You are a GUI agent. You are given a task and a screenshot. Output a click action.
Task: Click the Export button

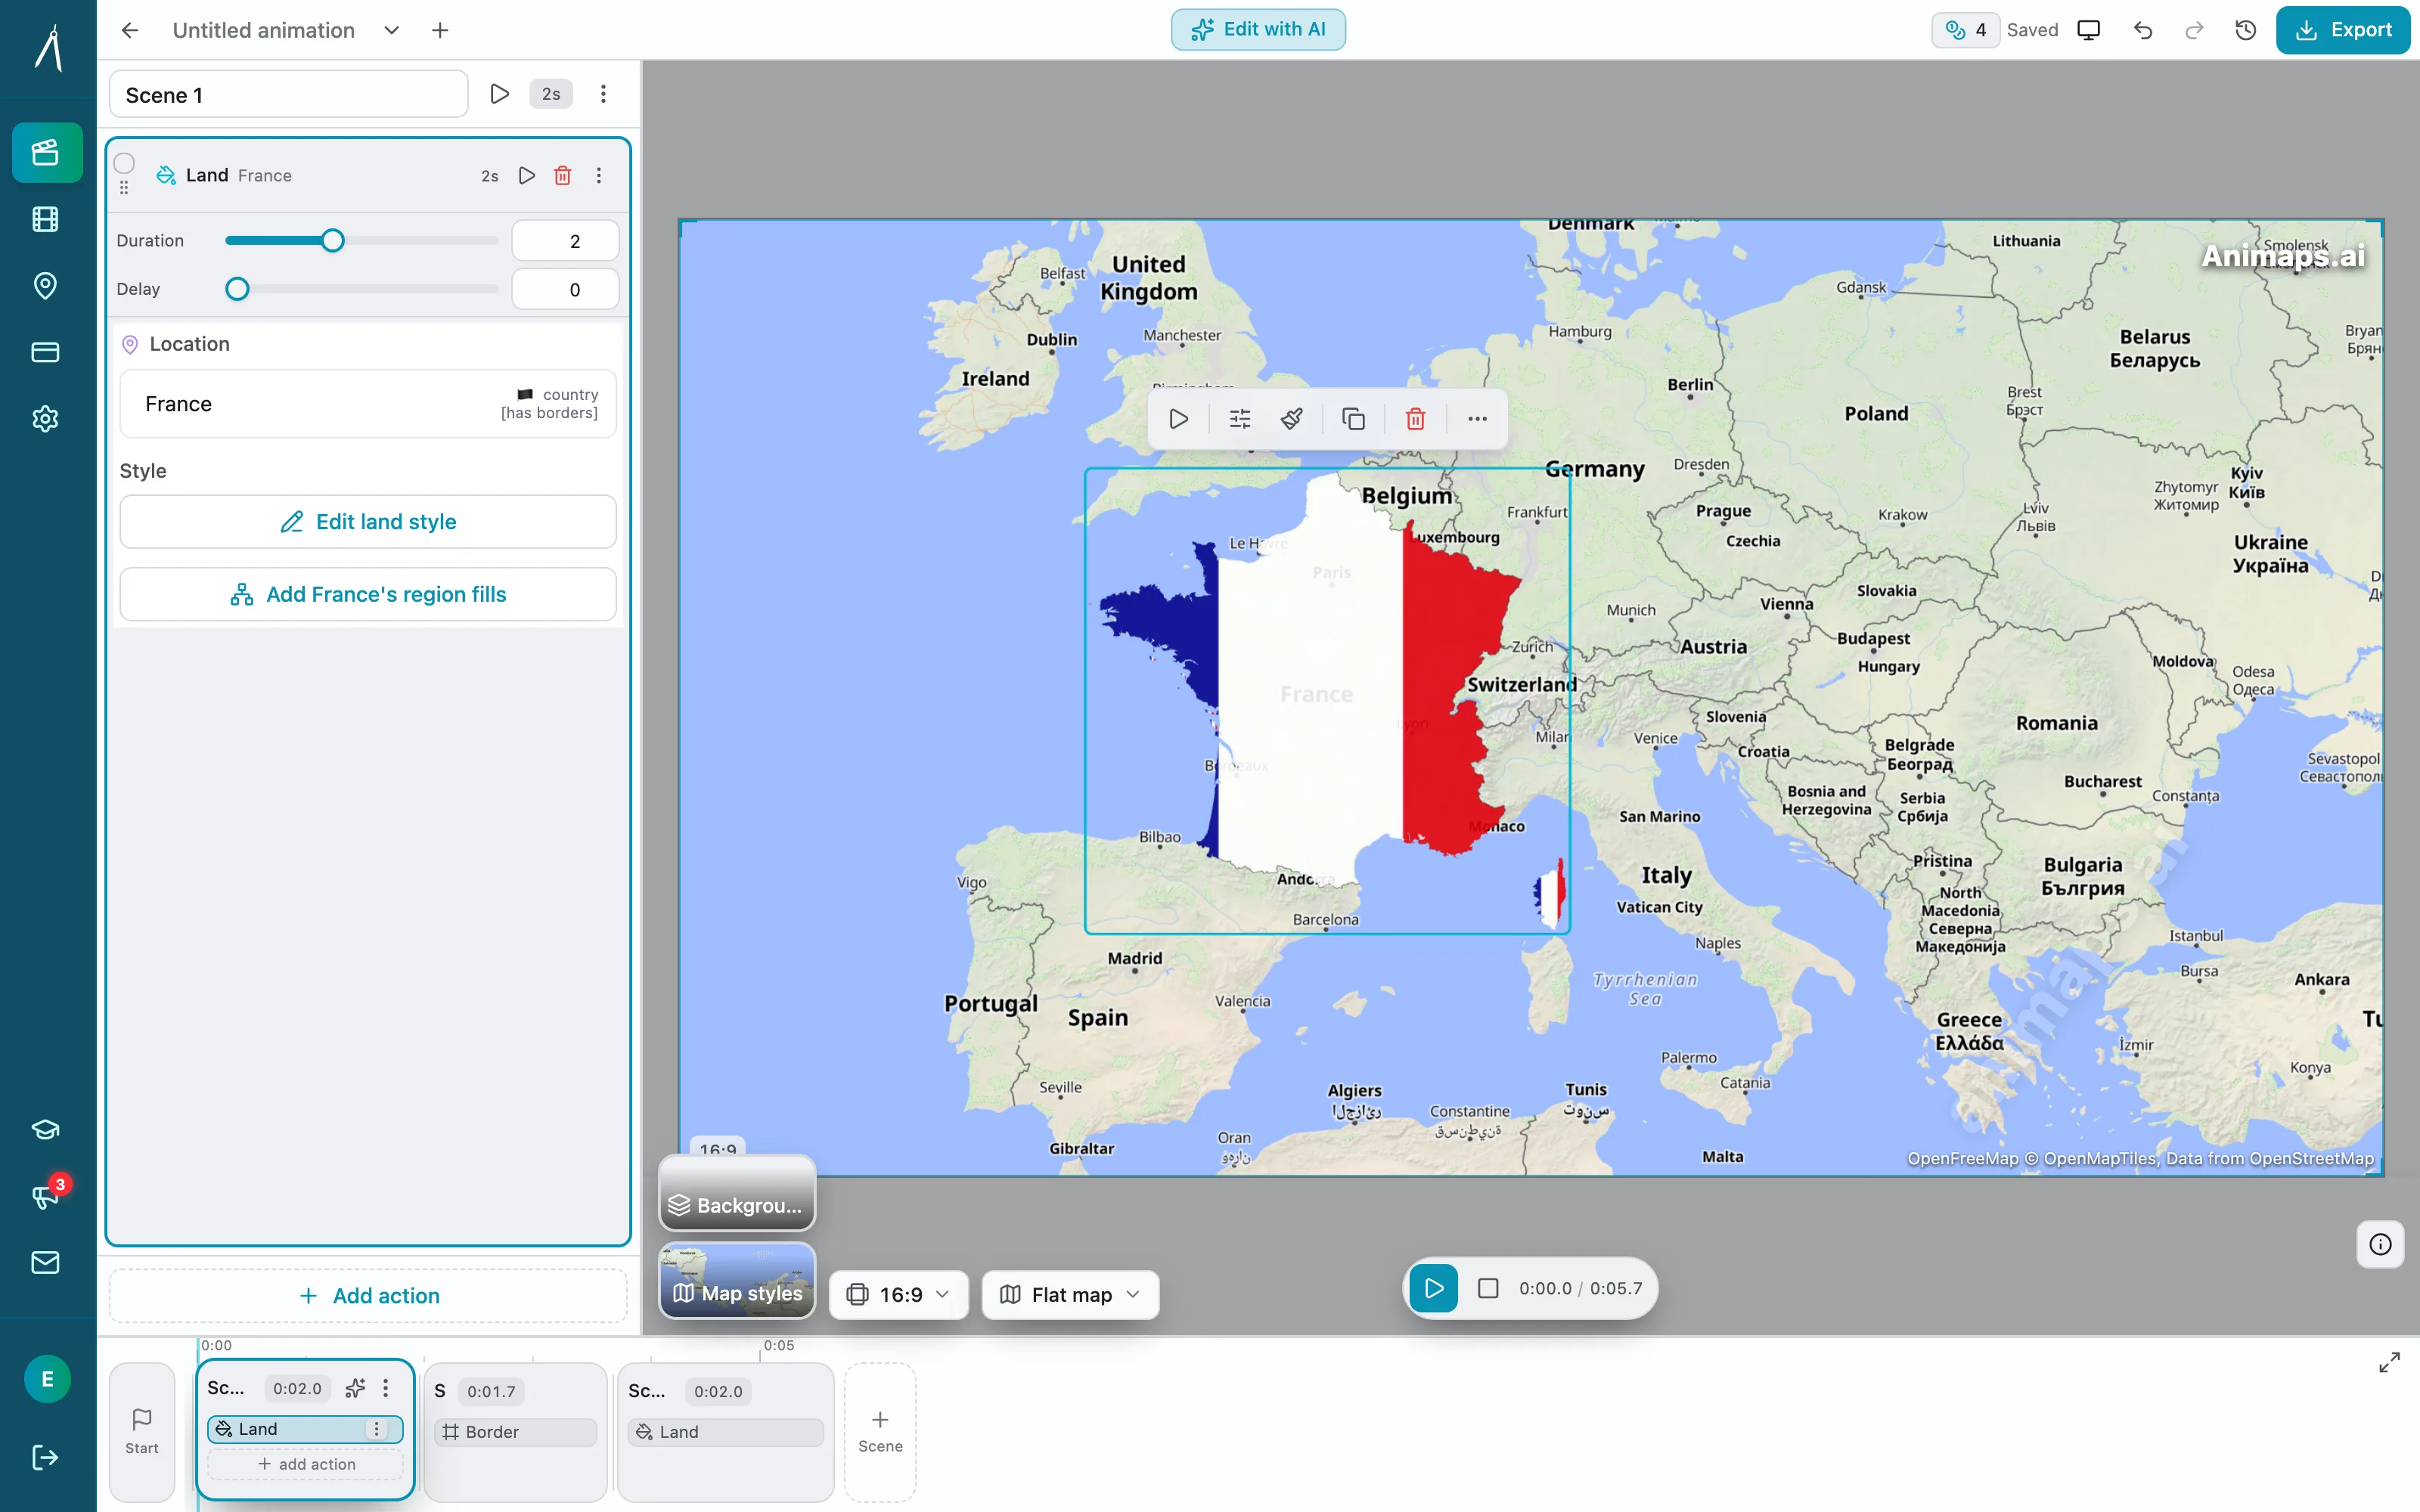tap(2343, 30)
